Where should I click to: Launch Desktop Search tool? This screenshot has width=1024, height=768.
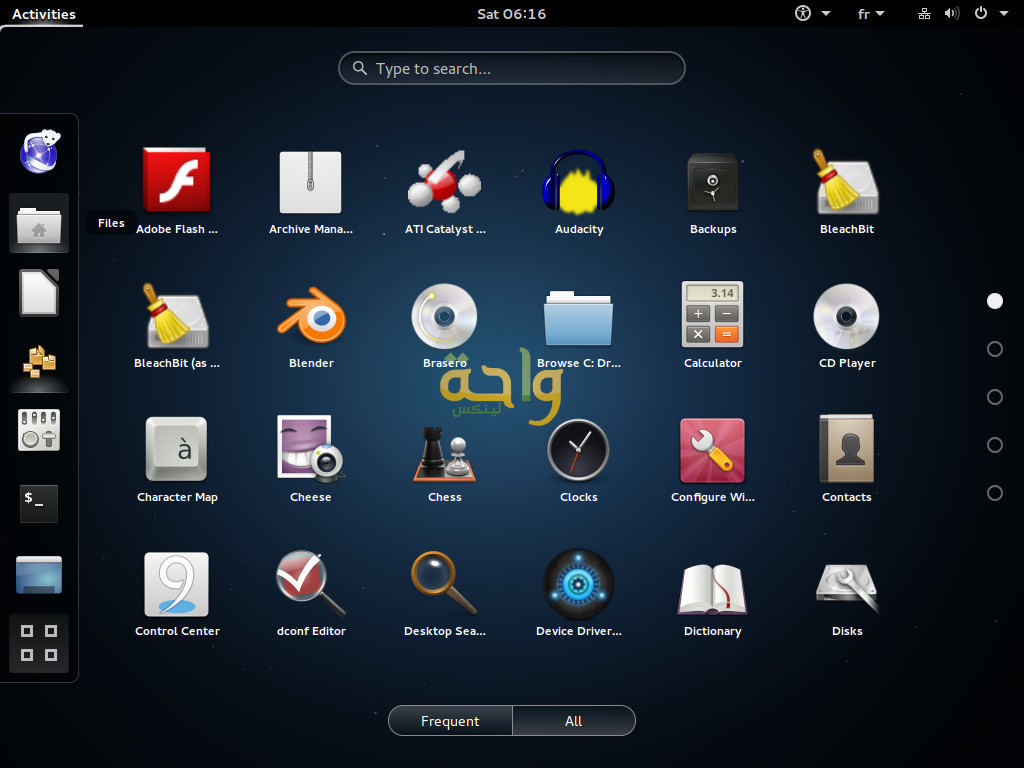(445, 584)
